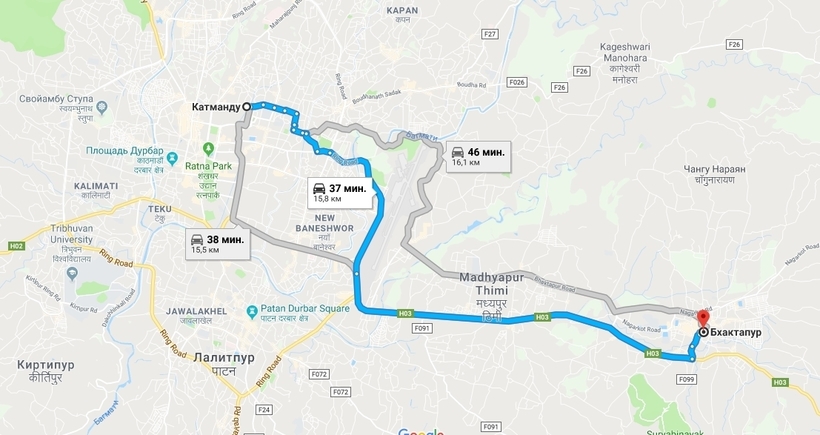
Task: Select the Чангу Нараян place label
Action: [714, 169]
